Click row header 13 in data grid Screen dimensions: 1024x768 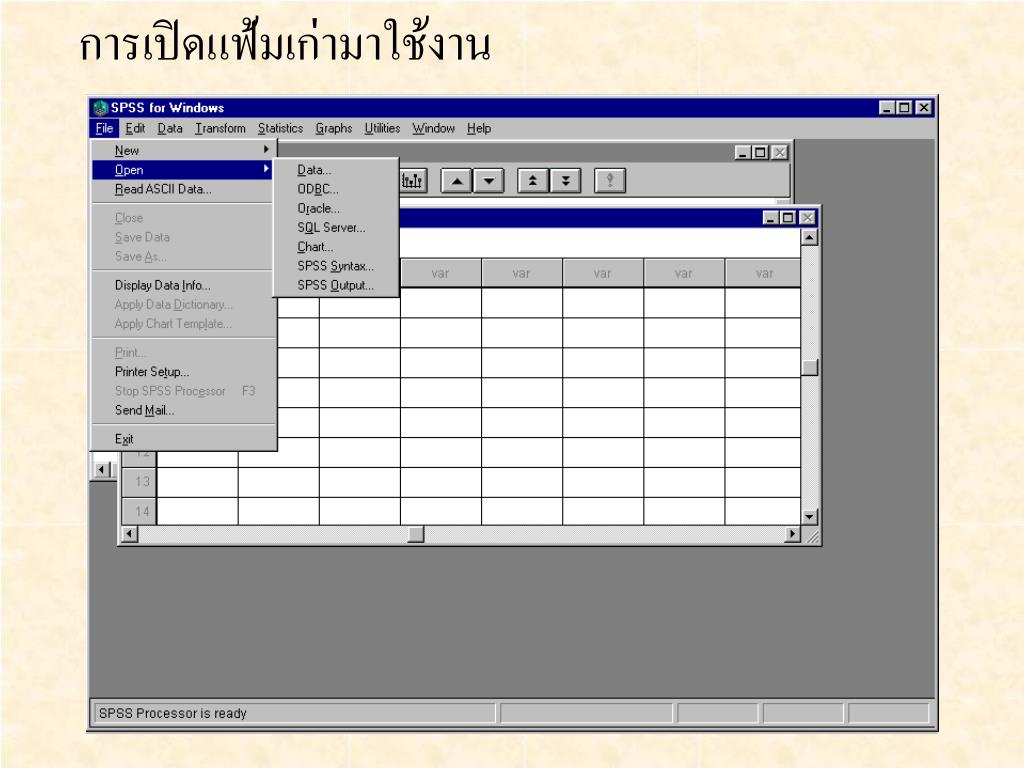139,482
